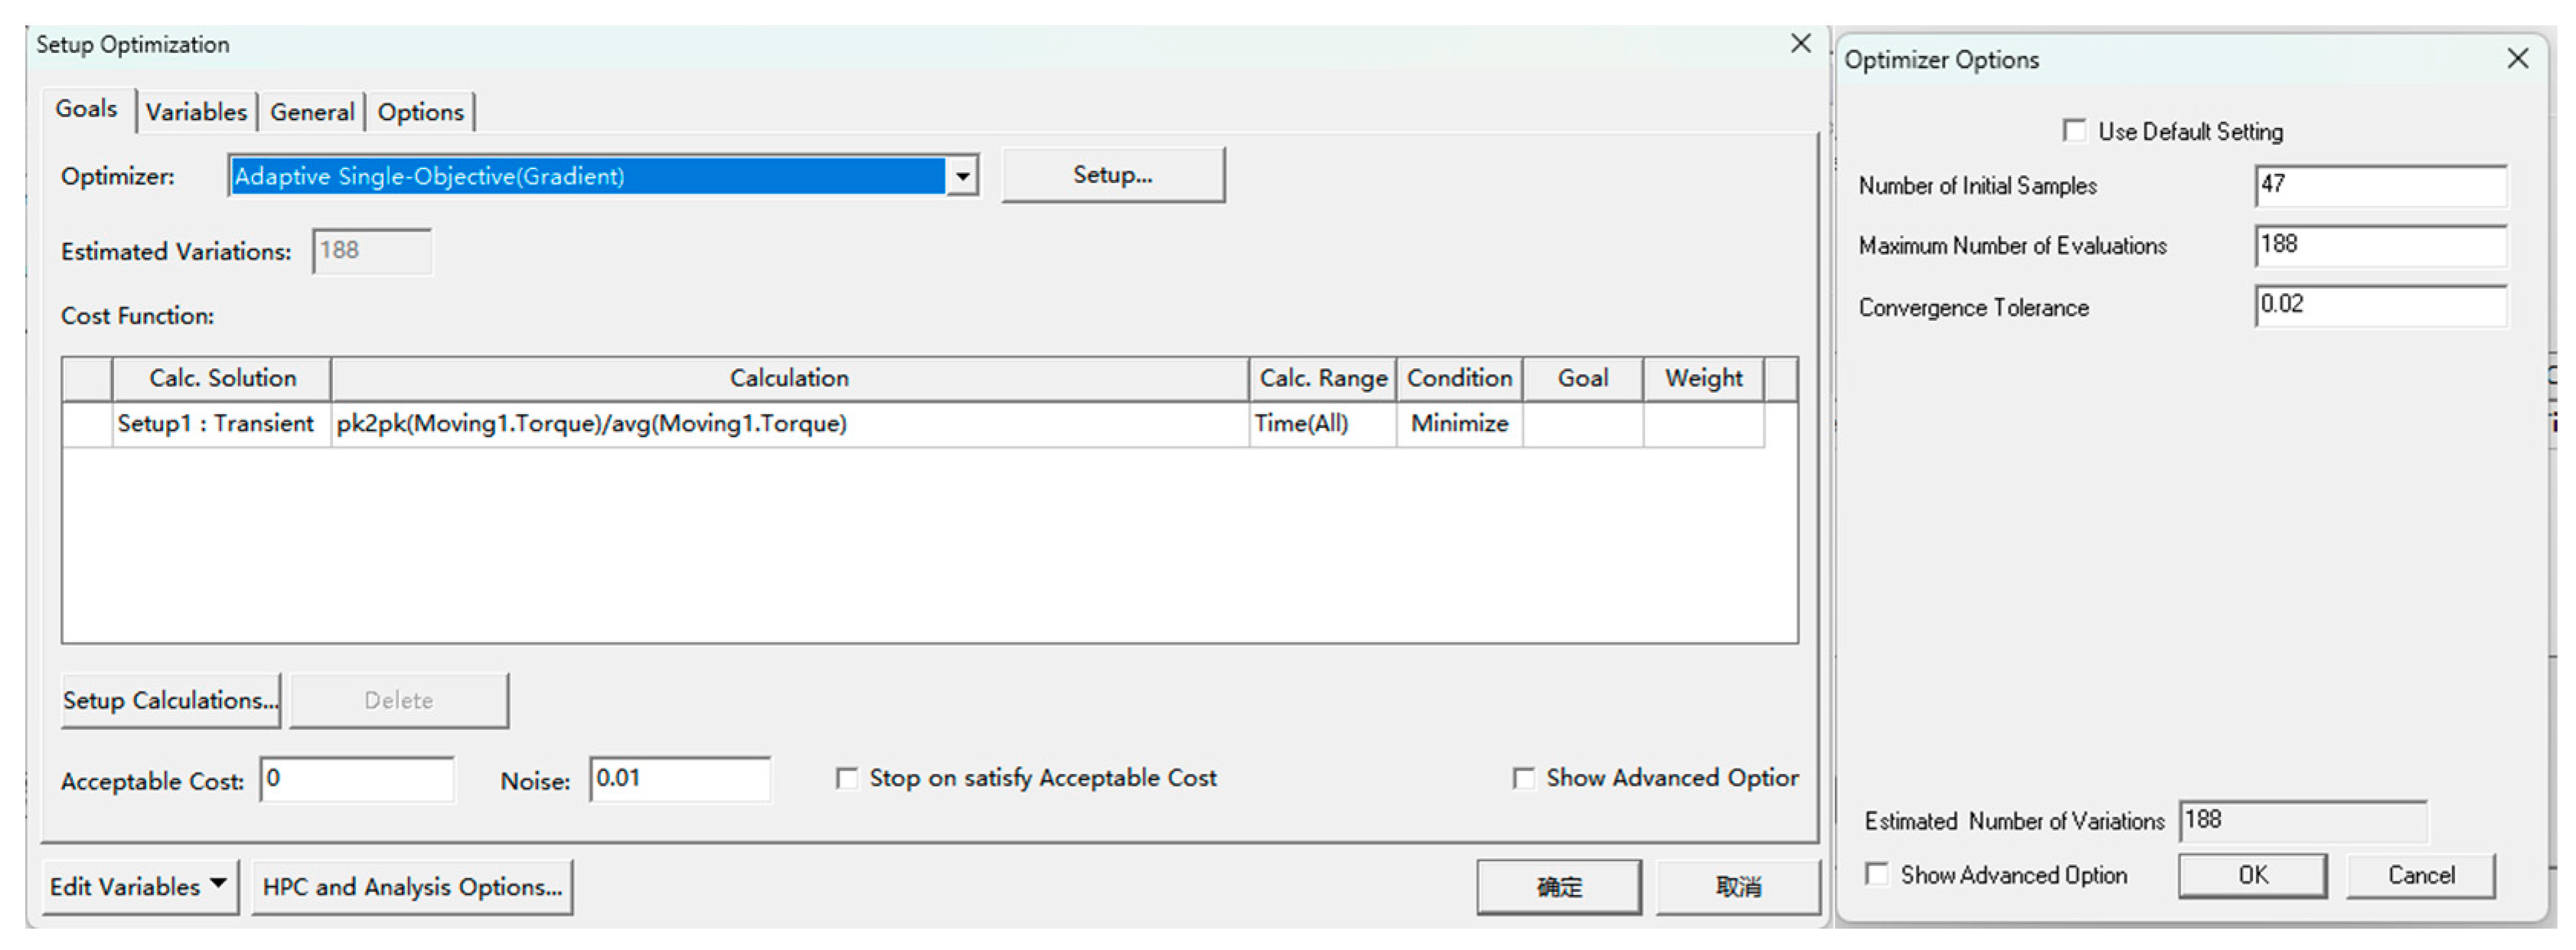Click the Setup... button beside Optimizer
Screen dimensions: 2576x950
[x=1112, y=175]
